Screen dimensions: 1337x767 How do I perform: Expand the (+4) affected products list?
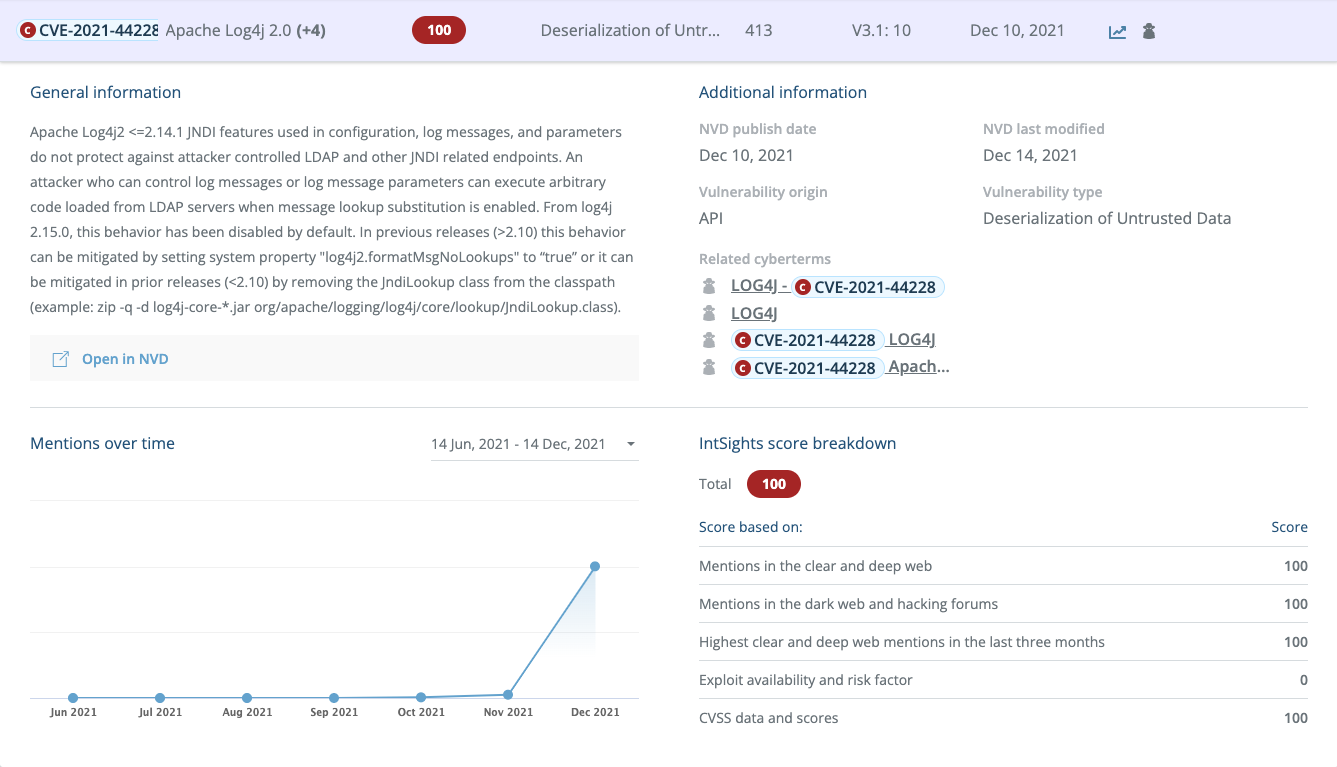coord(310,30)
